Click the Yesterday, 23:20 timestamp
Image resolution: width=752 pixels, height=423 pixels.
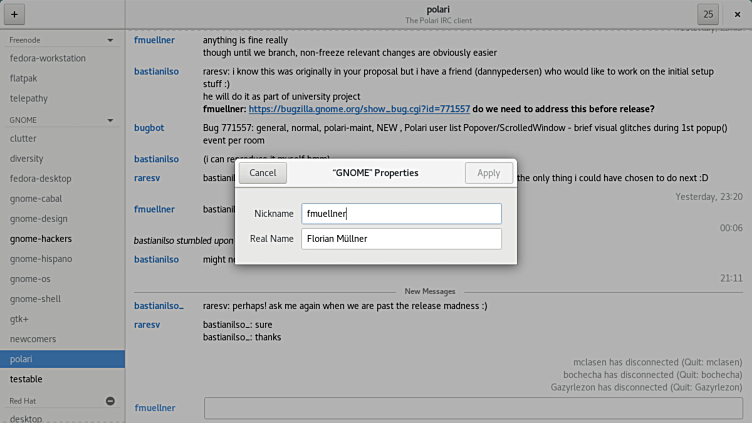pos(709,197)
